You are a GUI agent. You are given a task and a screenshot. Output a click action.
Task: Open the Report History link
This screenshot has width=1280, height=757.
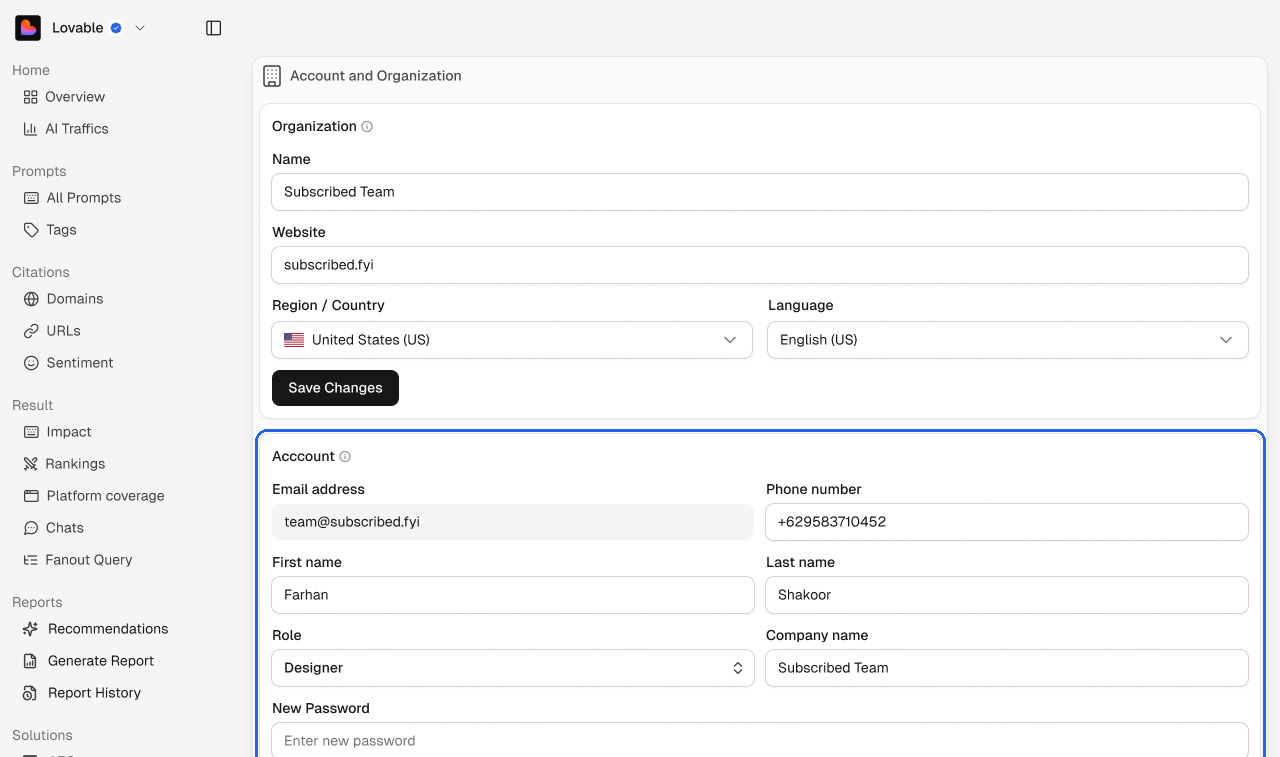[94, 693]
